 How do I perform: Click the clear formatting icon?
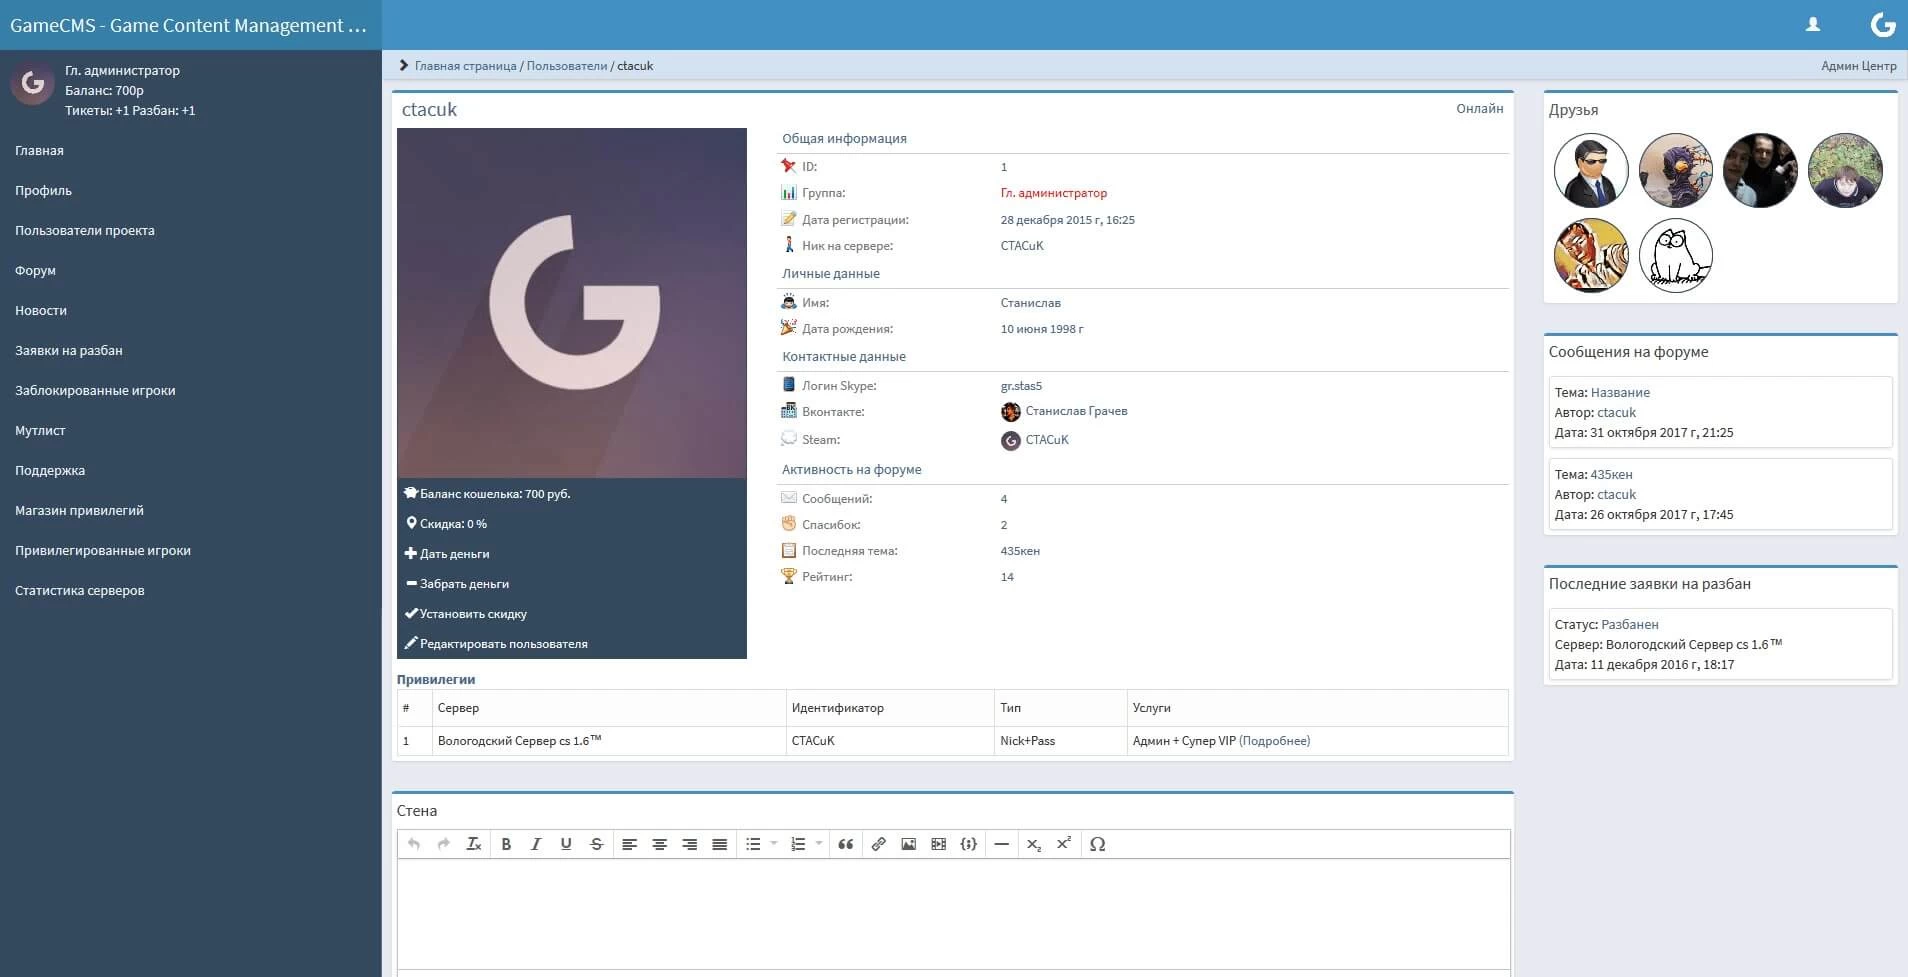coord(474,844)
